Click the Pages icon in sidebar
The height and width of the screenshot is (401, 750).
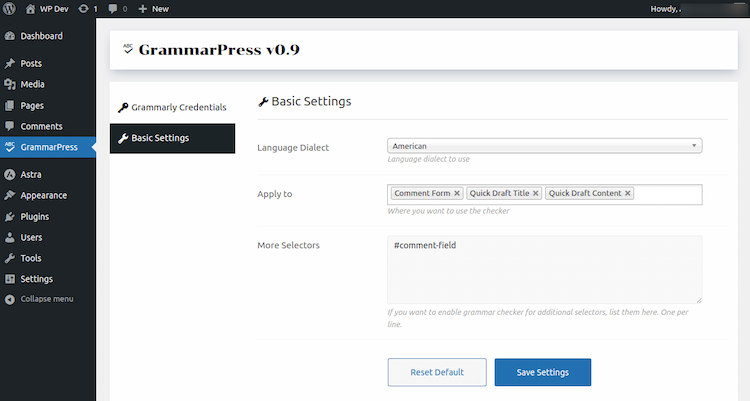[x=10, y=105]
